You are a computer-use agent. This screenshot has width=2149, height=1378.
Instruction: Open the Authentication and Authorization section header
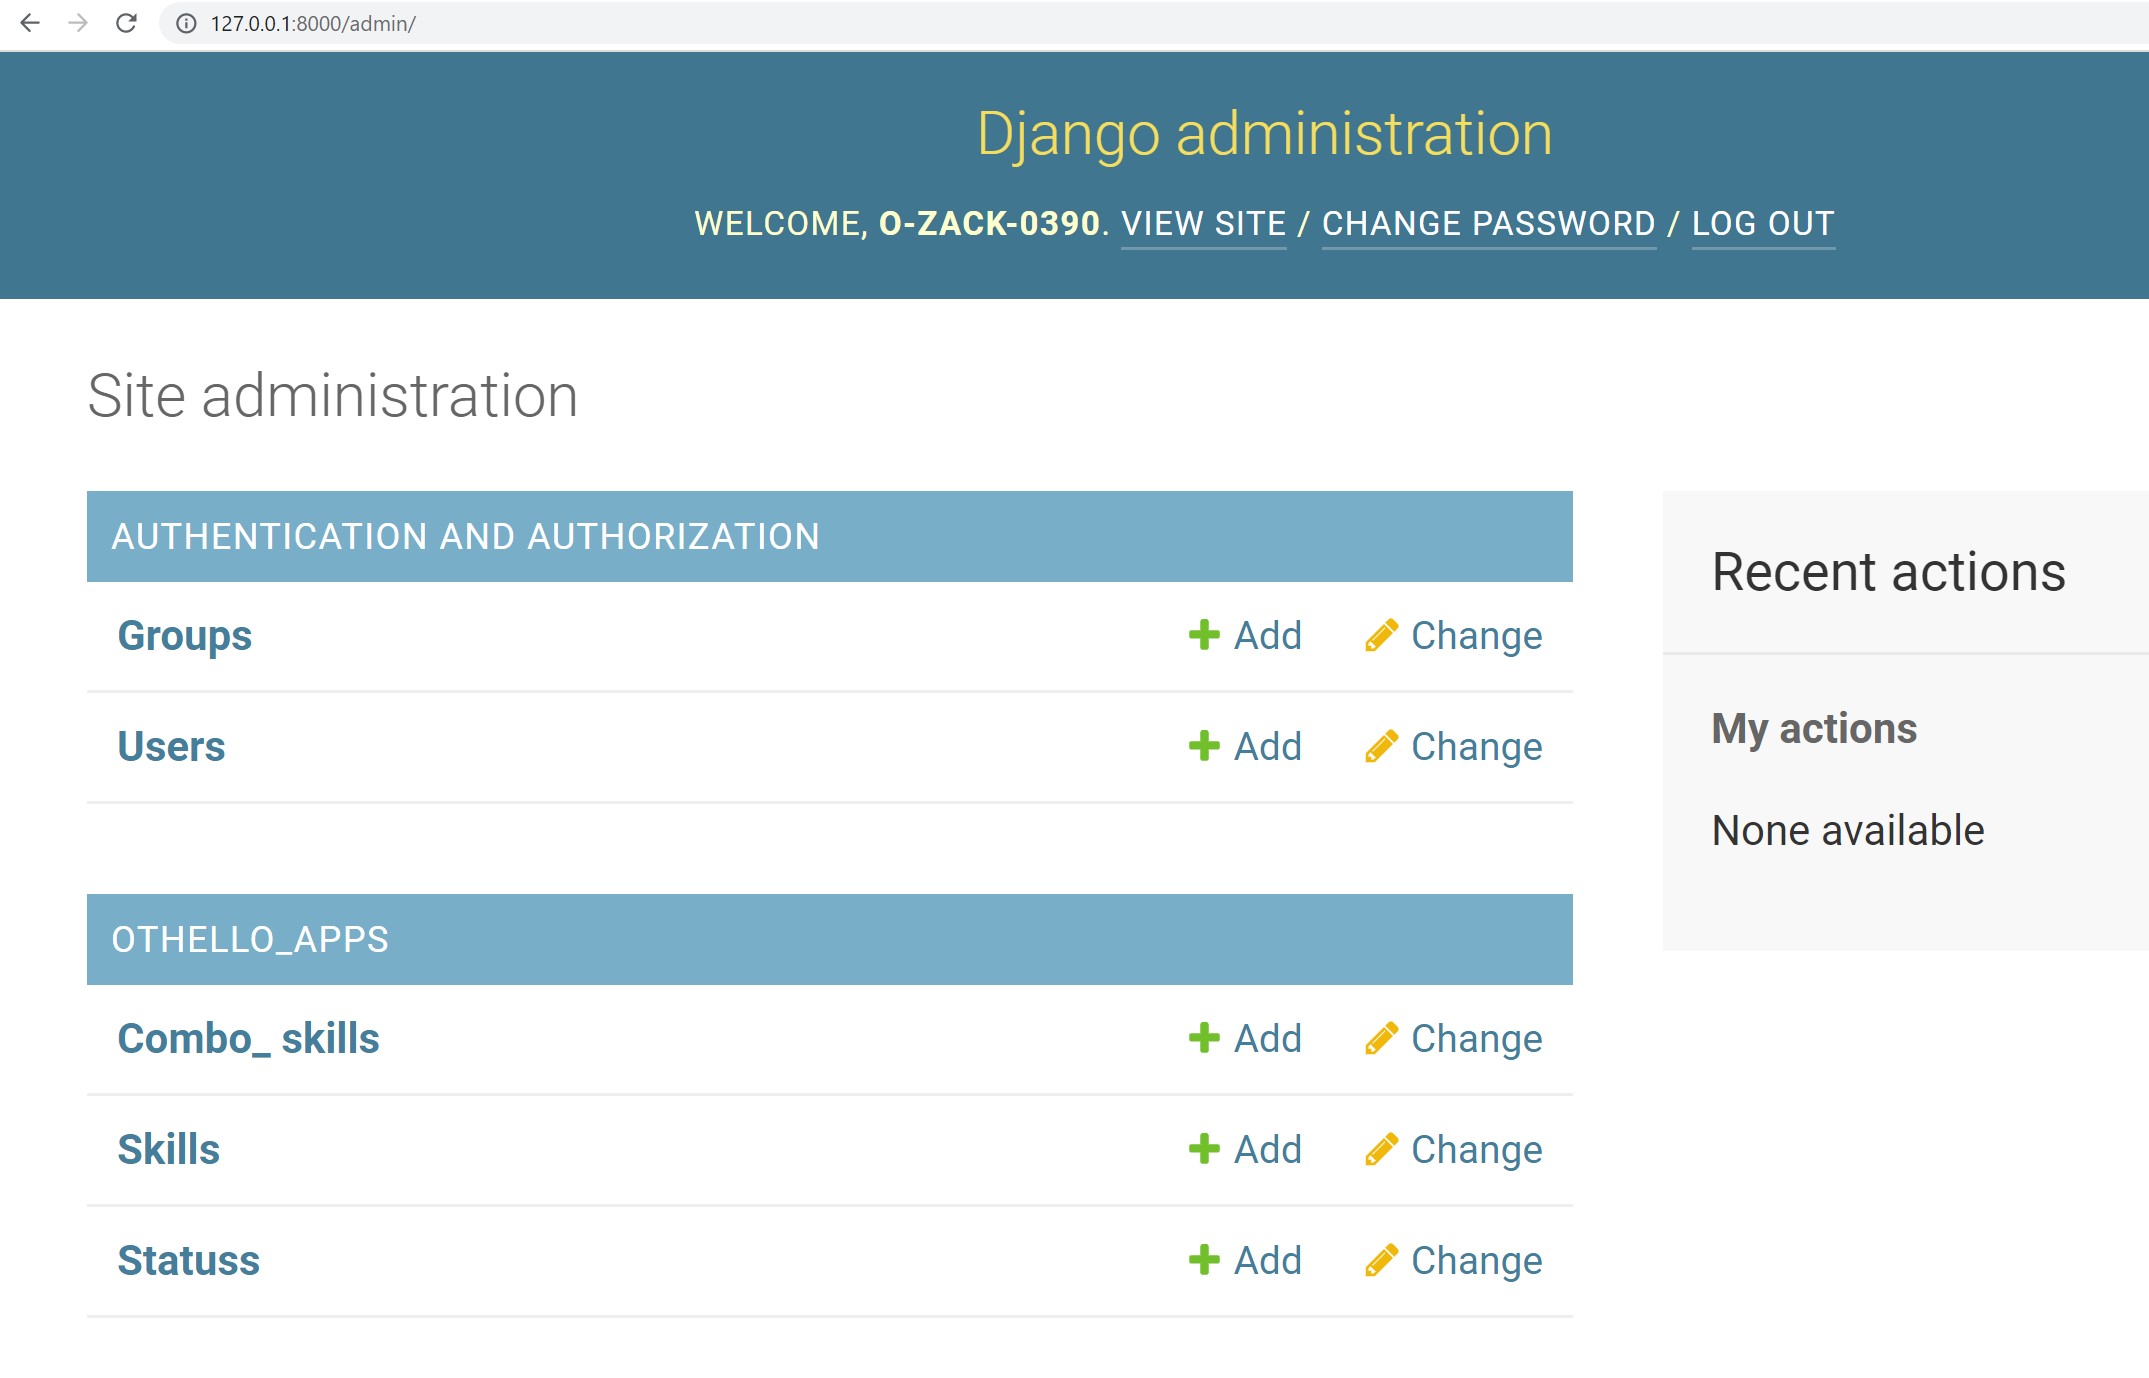click(465, 537)
